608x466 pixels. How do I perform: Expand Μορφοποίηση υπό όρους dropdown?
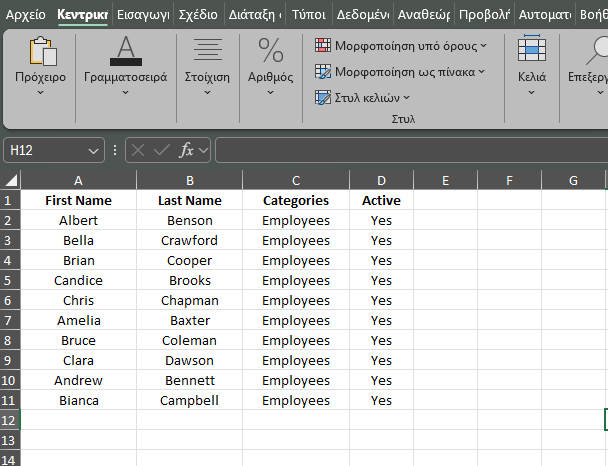pos(484,46)
